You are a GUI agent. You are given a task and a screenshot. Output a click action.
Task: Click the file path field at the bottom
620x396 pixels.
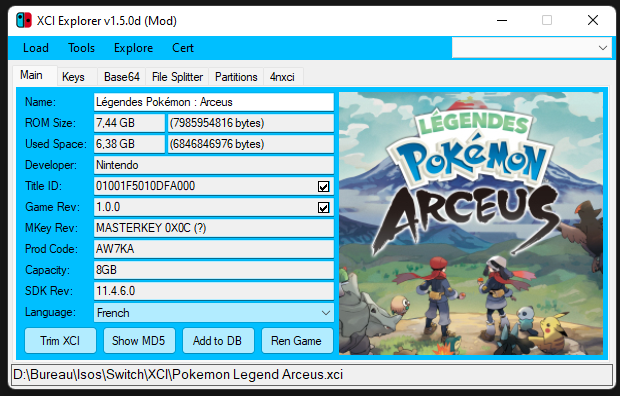312,374
